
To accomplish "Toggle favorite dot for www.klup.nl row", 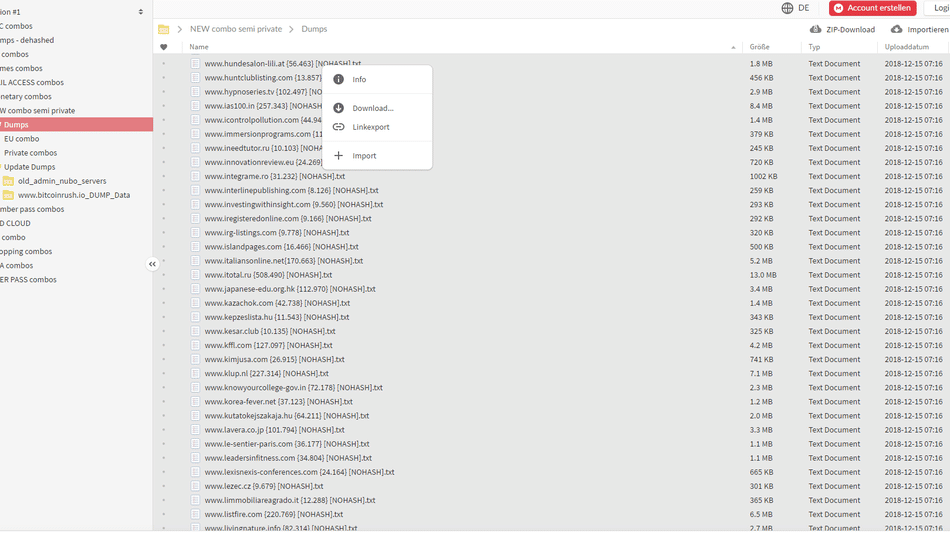I will (164, 373).
